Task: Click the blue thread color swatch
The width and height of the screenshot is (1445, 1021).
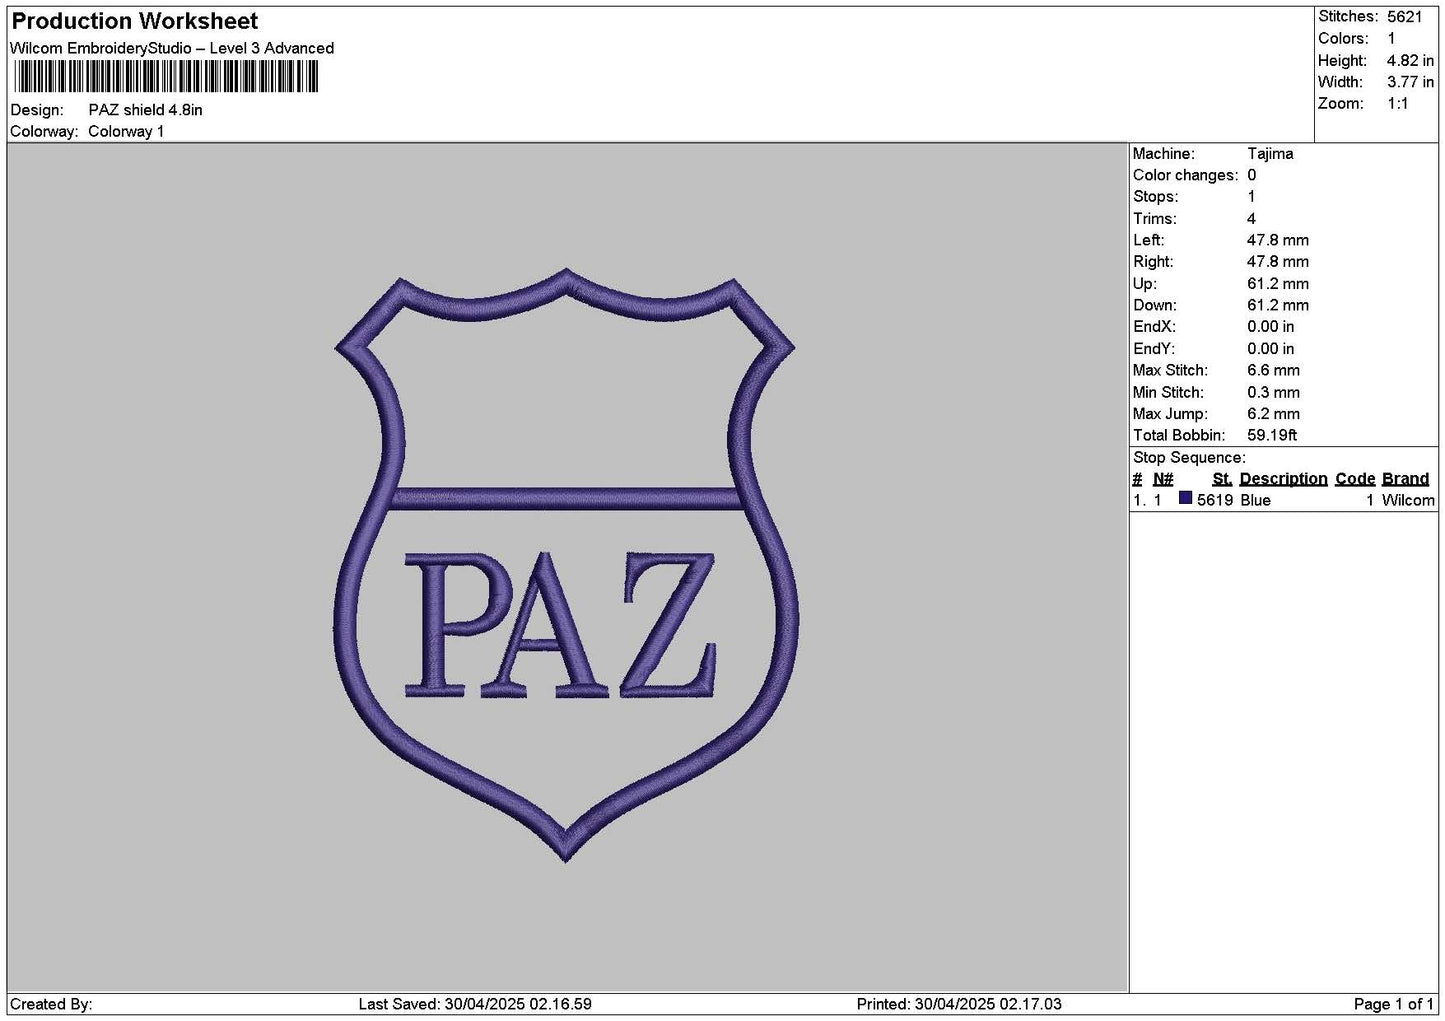Action: 1185,499
